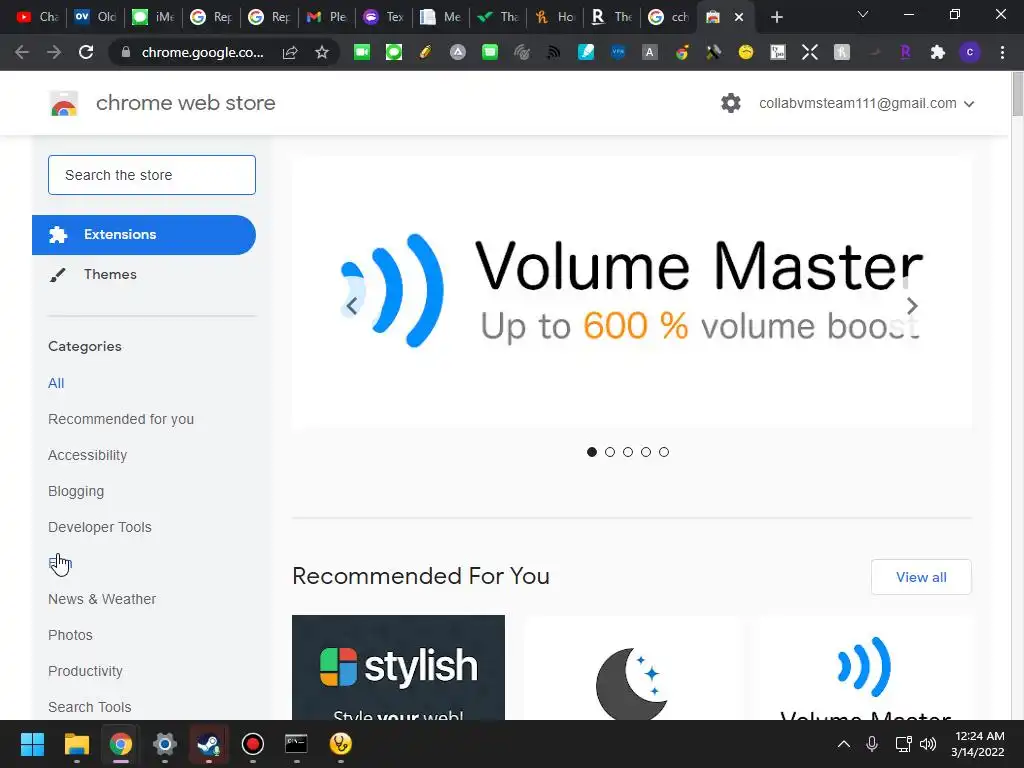This screenshot has height=768, width=1024.
Task: Open the gray triangle circle extension
Action: 458,52
